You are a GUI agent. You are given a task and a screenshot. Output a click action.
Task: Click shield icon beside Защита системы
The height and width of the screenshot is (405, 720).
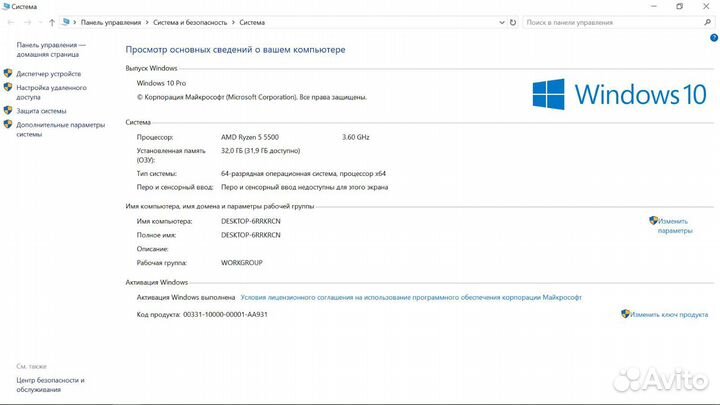point(8,110)
